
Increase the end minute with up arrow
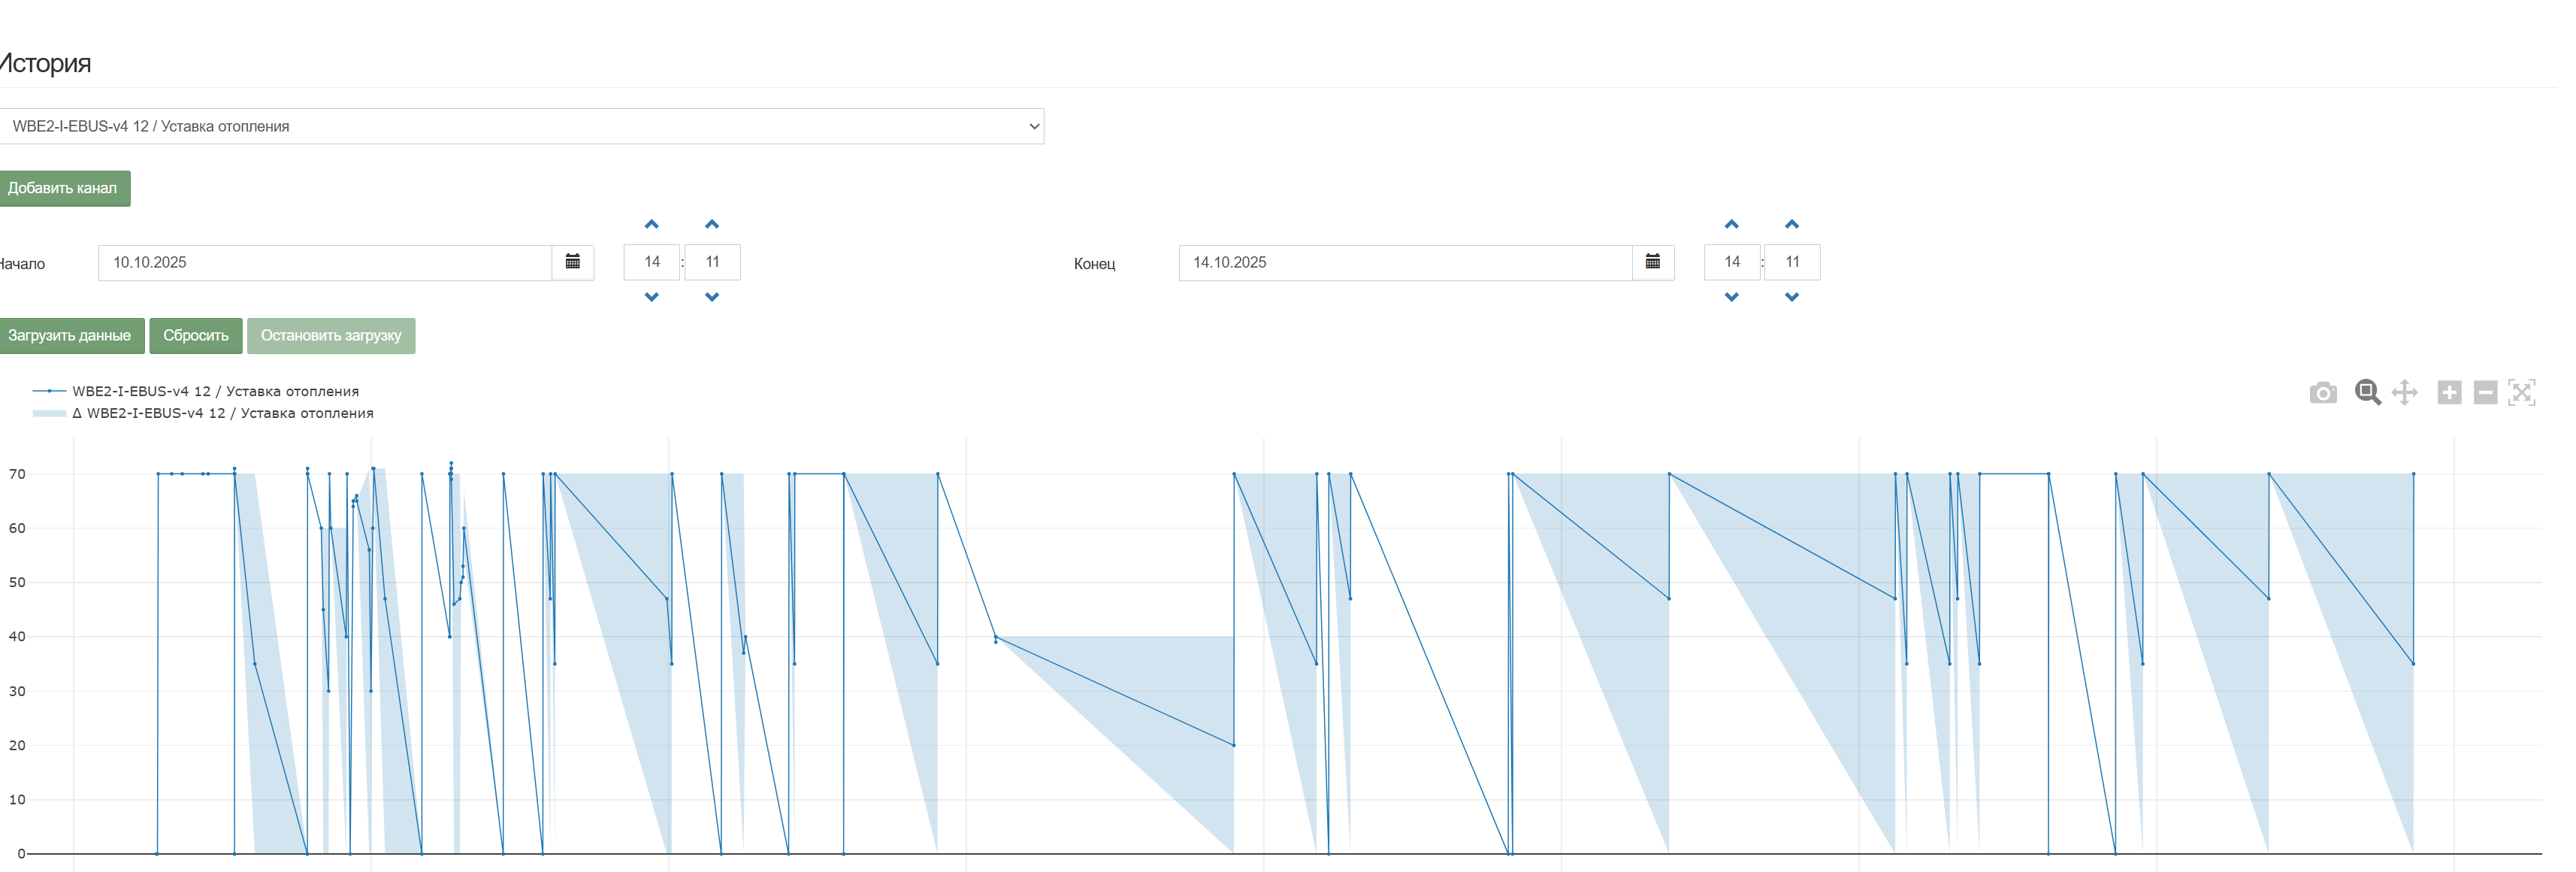pos(1791,224)
